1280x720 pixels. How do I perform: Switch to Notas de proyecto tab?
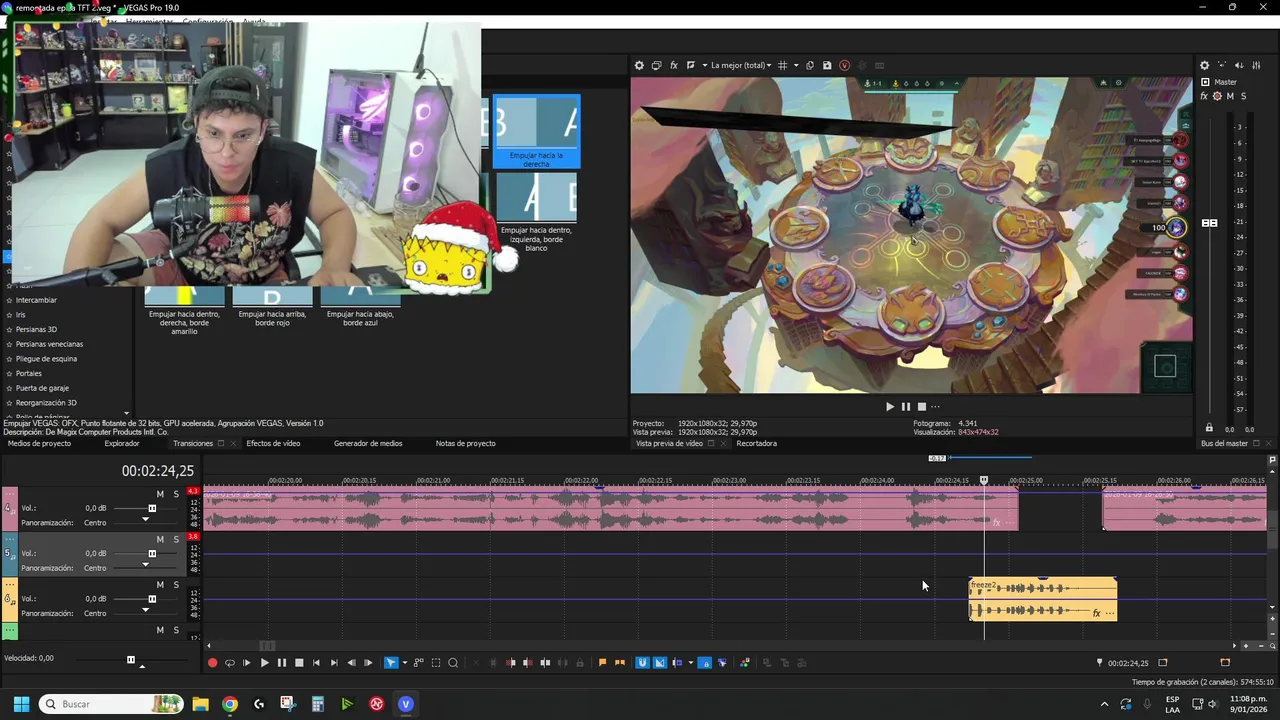point(465,443)
